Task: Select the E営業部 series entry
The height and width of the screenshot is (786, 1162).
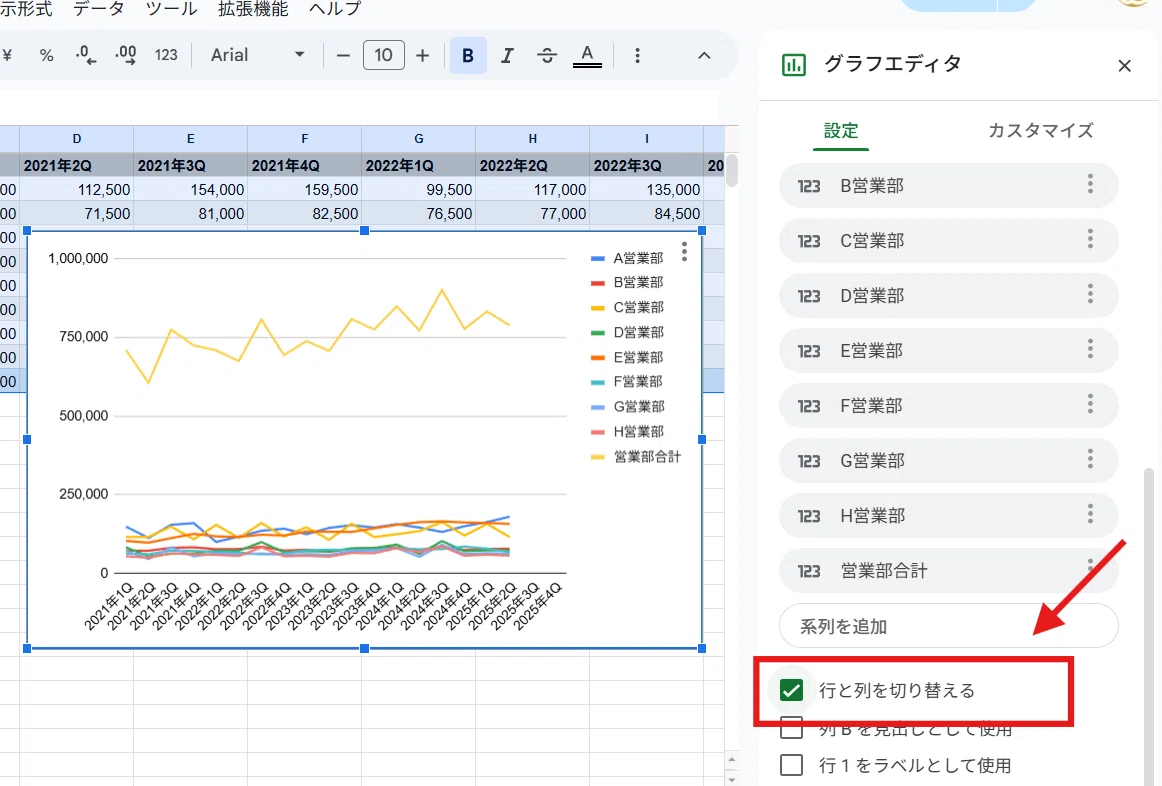Action: pos(948,350)
